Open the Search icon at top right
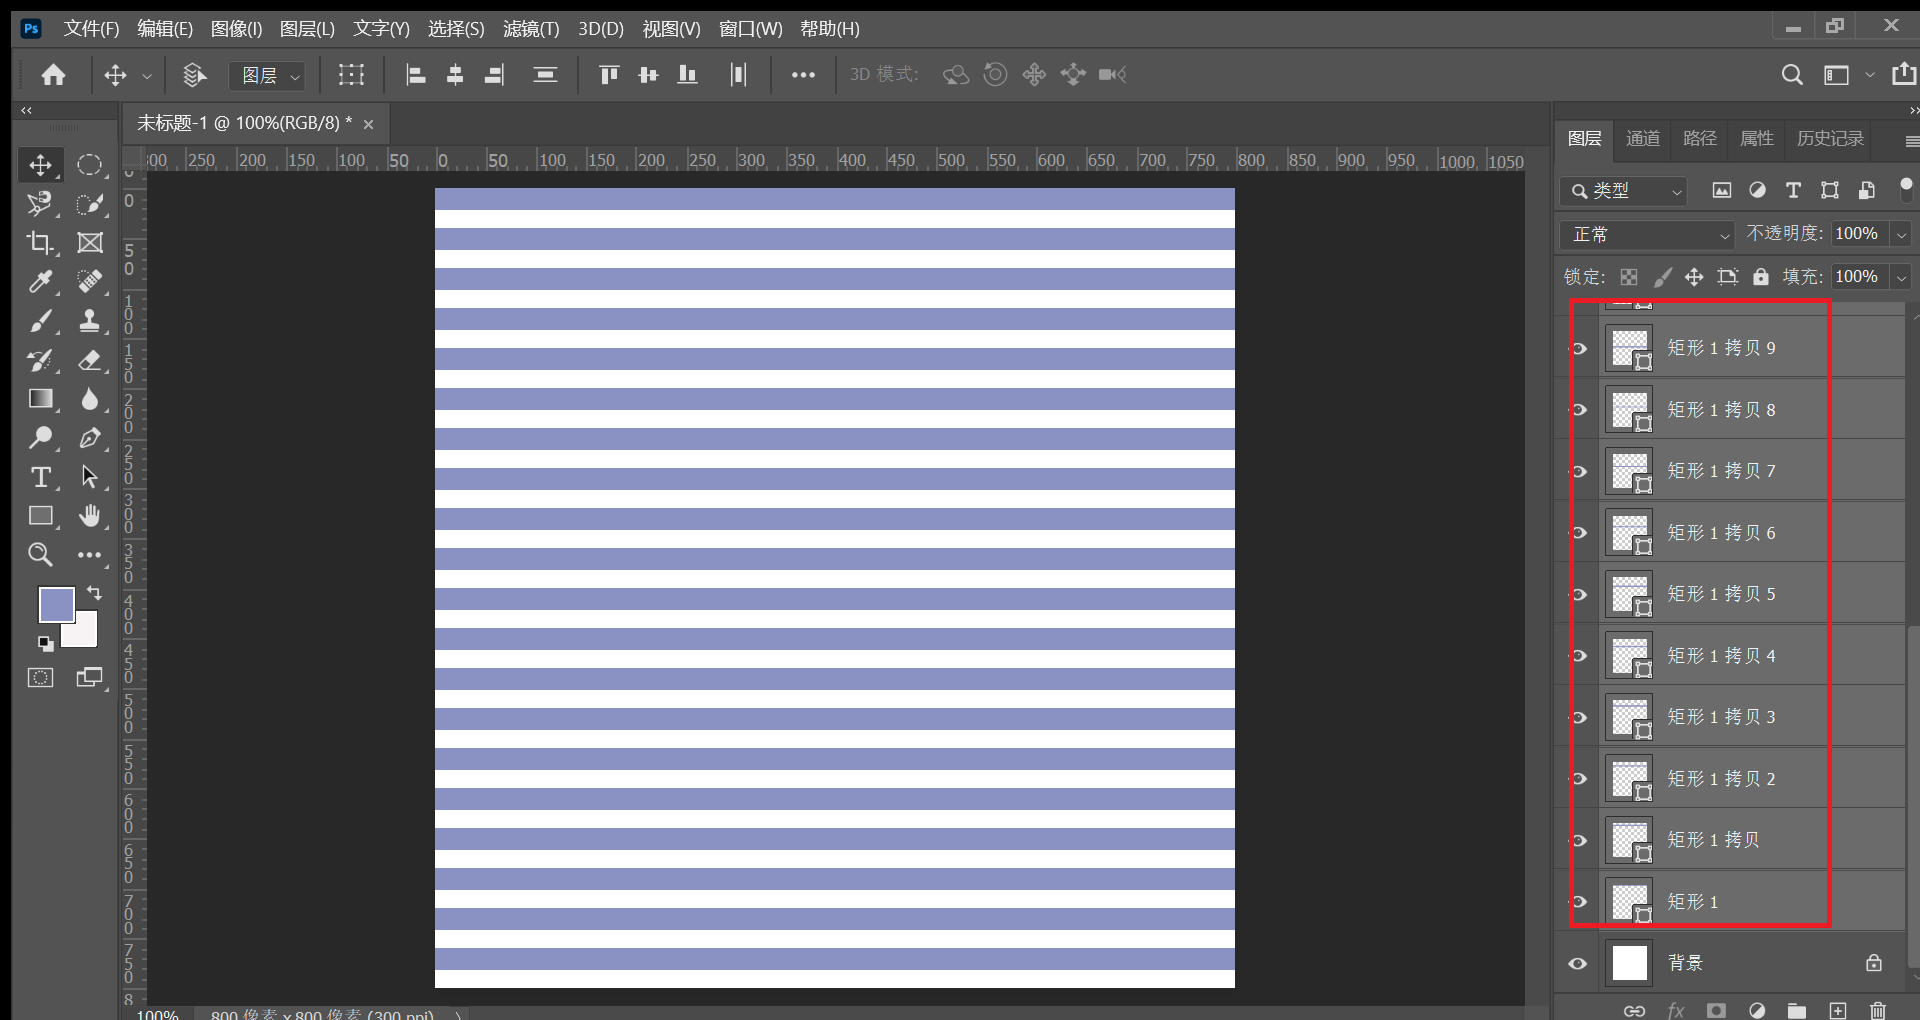The image size is (1920, 1020). [x=1792, y=75]
